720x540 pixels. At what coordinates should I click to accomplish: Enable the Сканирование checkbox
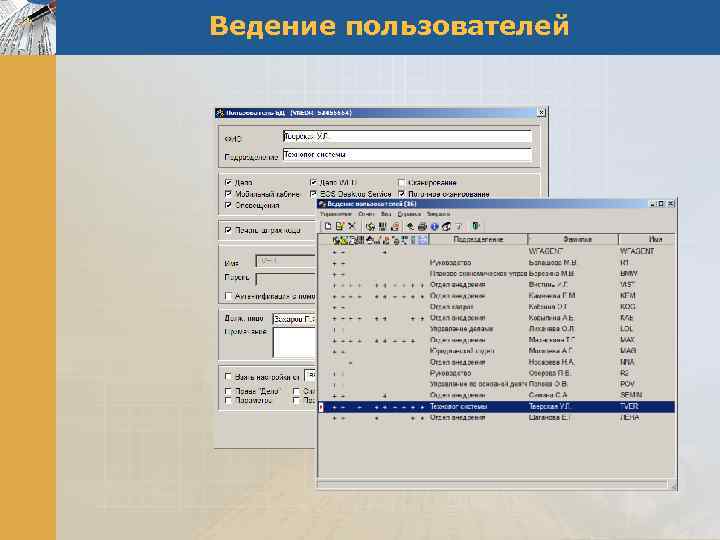[401, 182]
